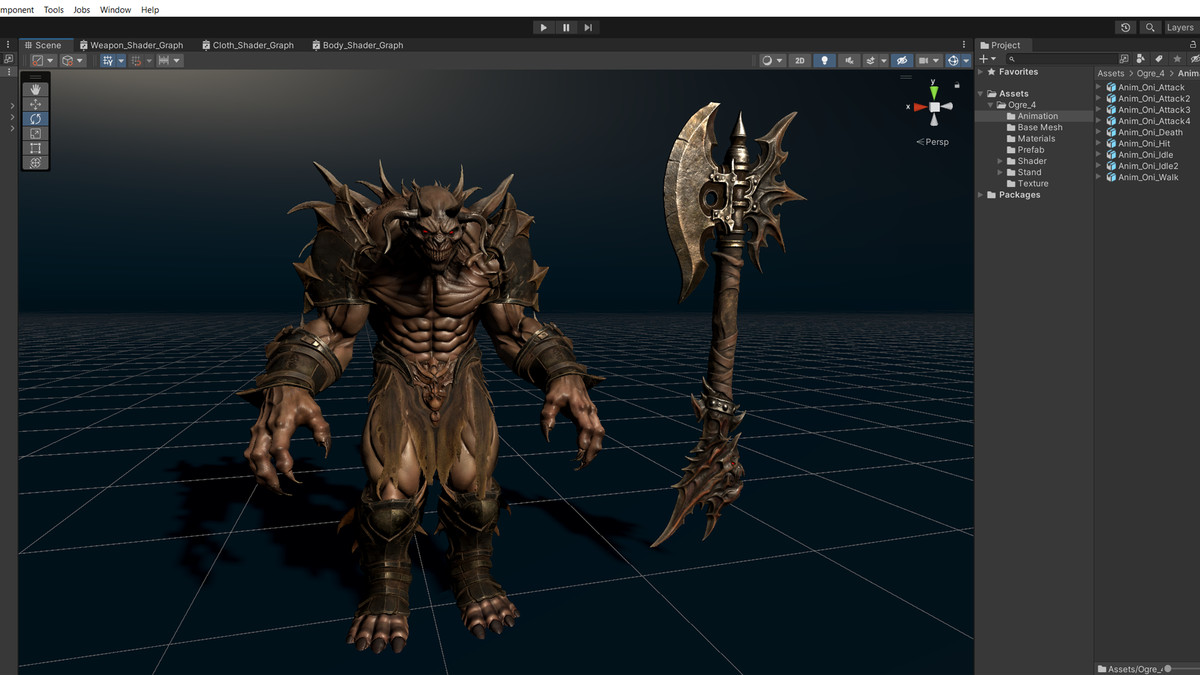This screenshot has width=1200, height=675.
Task: Select the Rect tool
Action: click(x=35, y=148)
